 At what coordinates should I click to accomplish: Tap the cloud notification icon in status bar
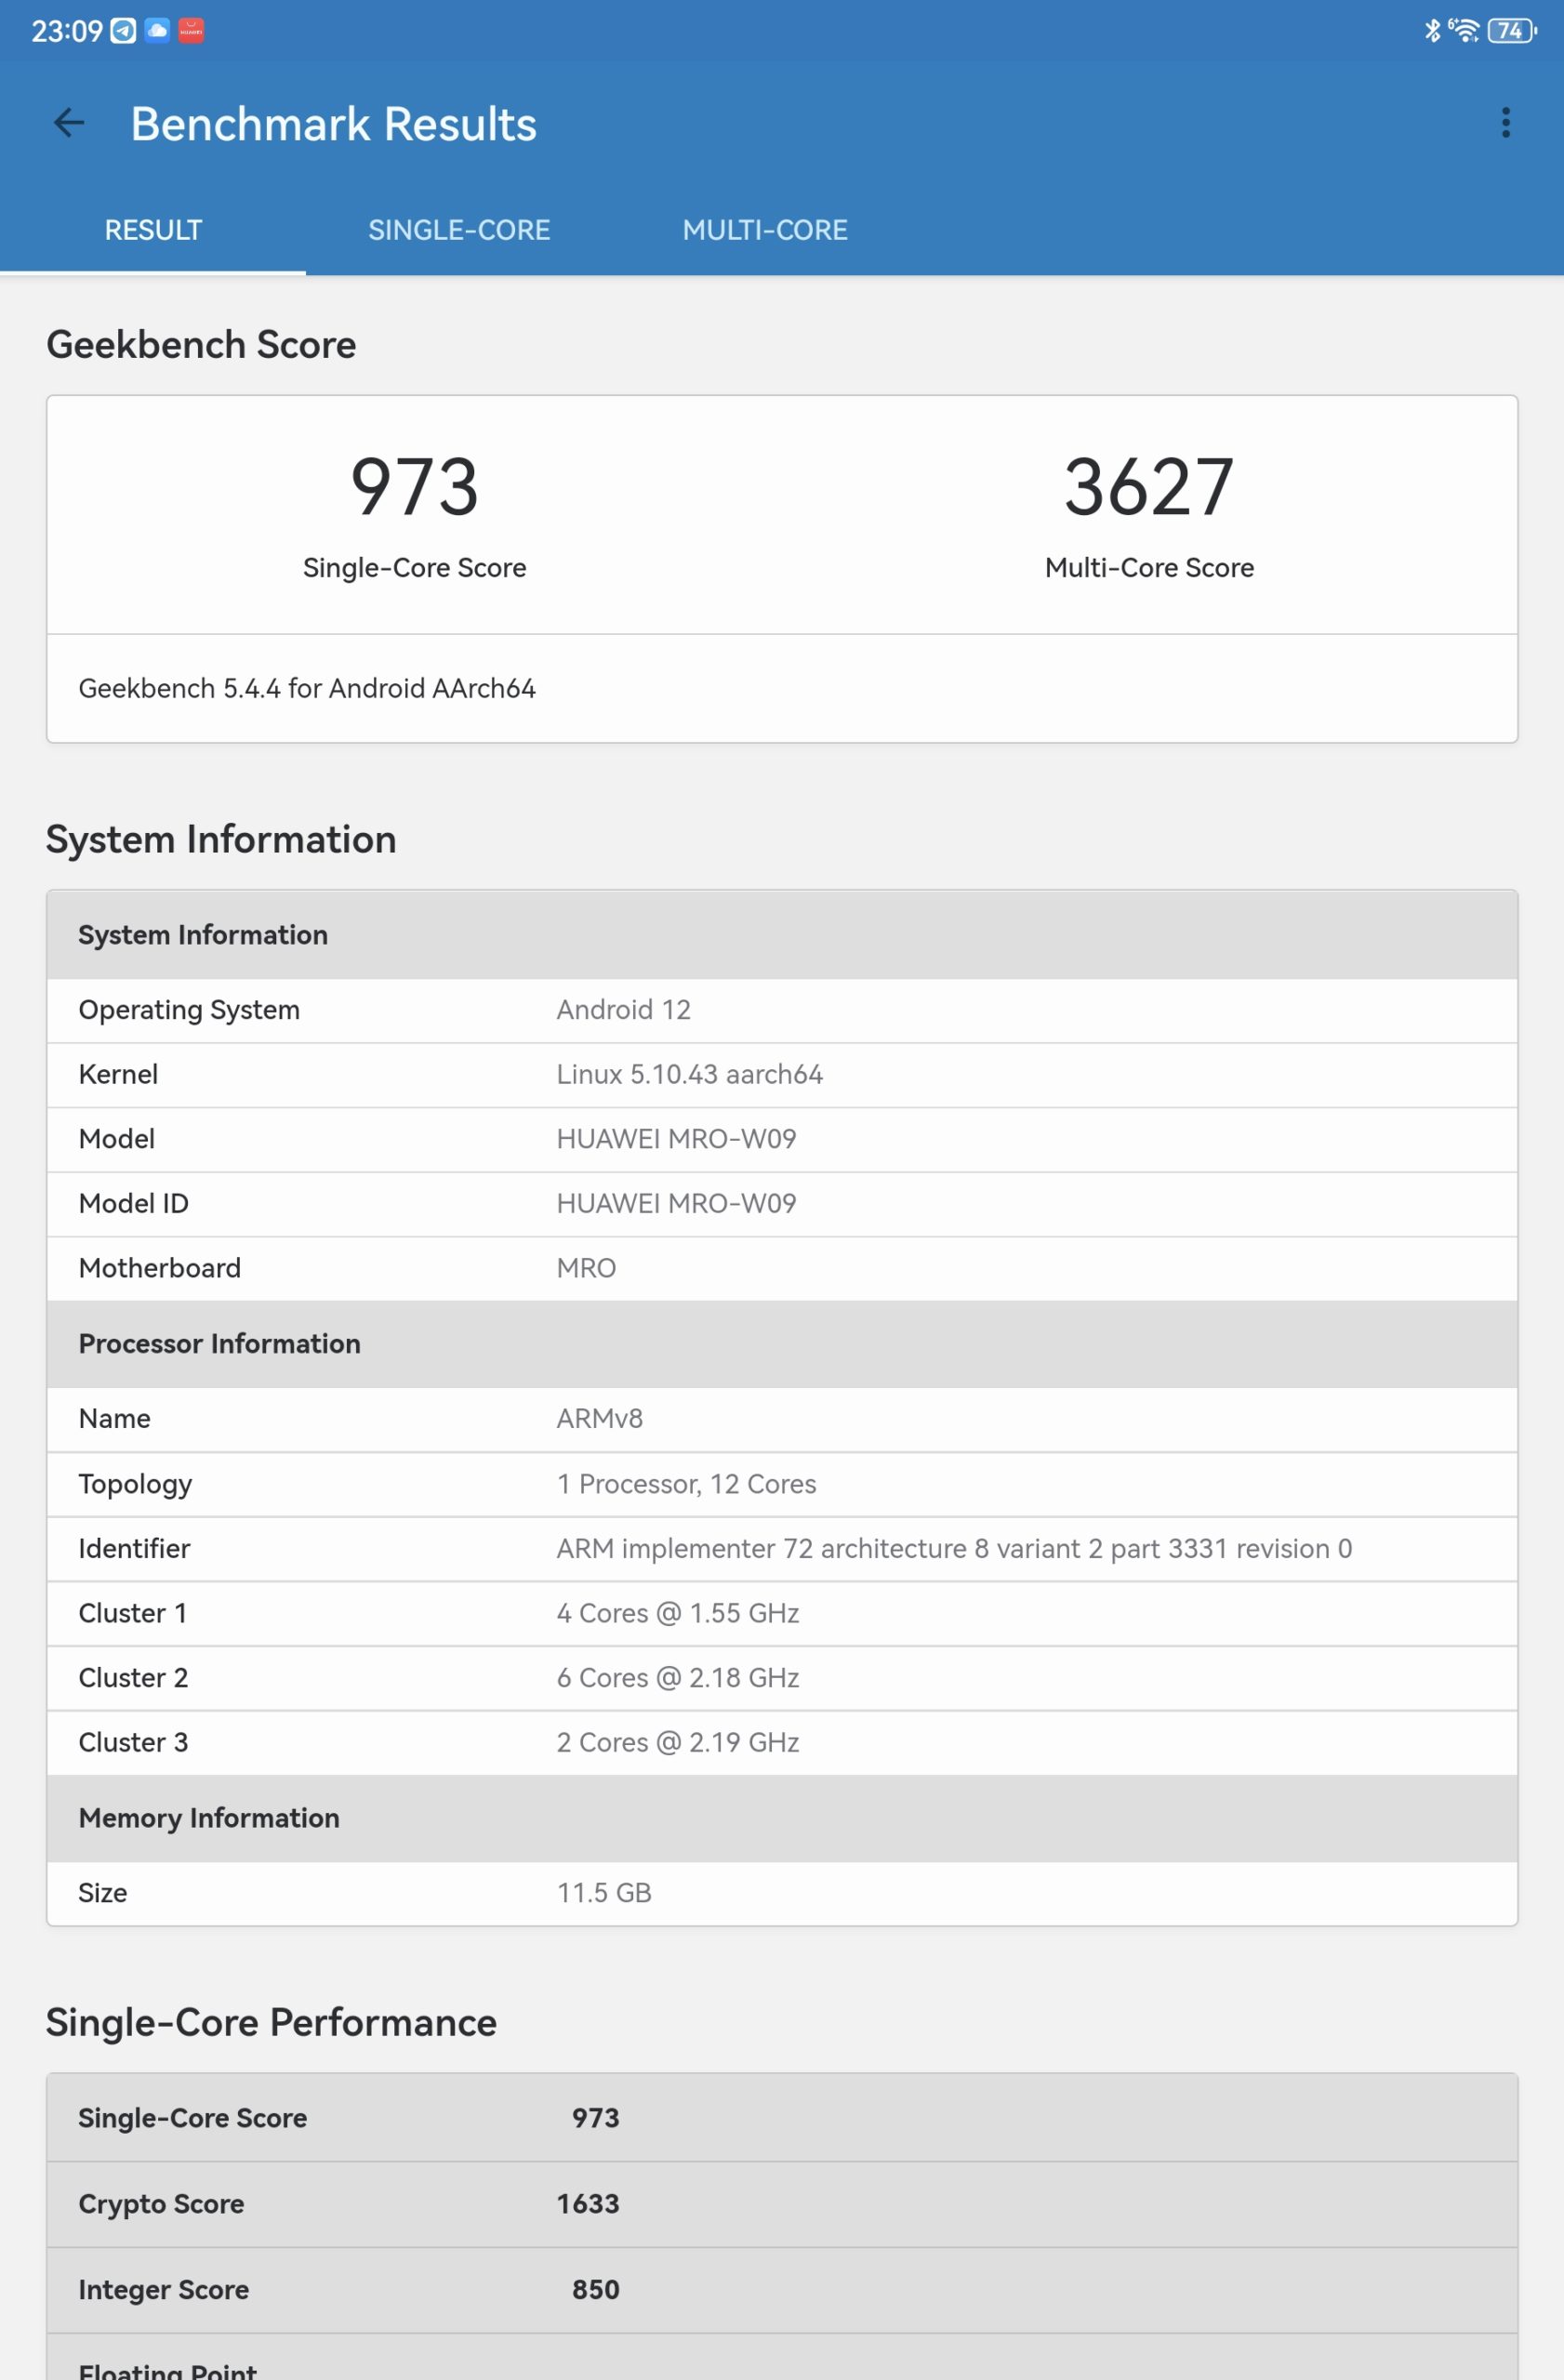(x=157, y=31)
